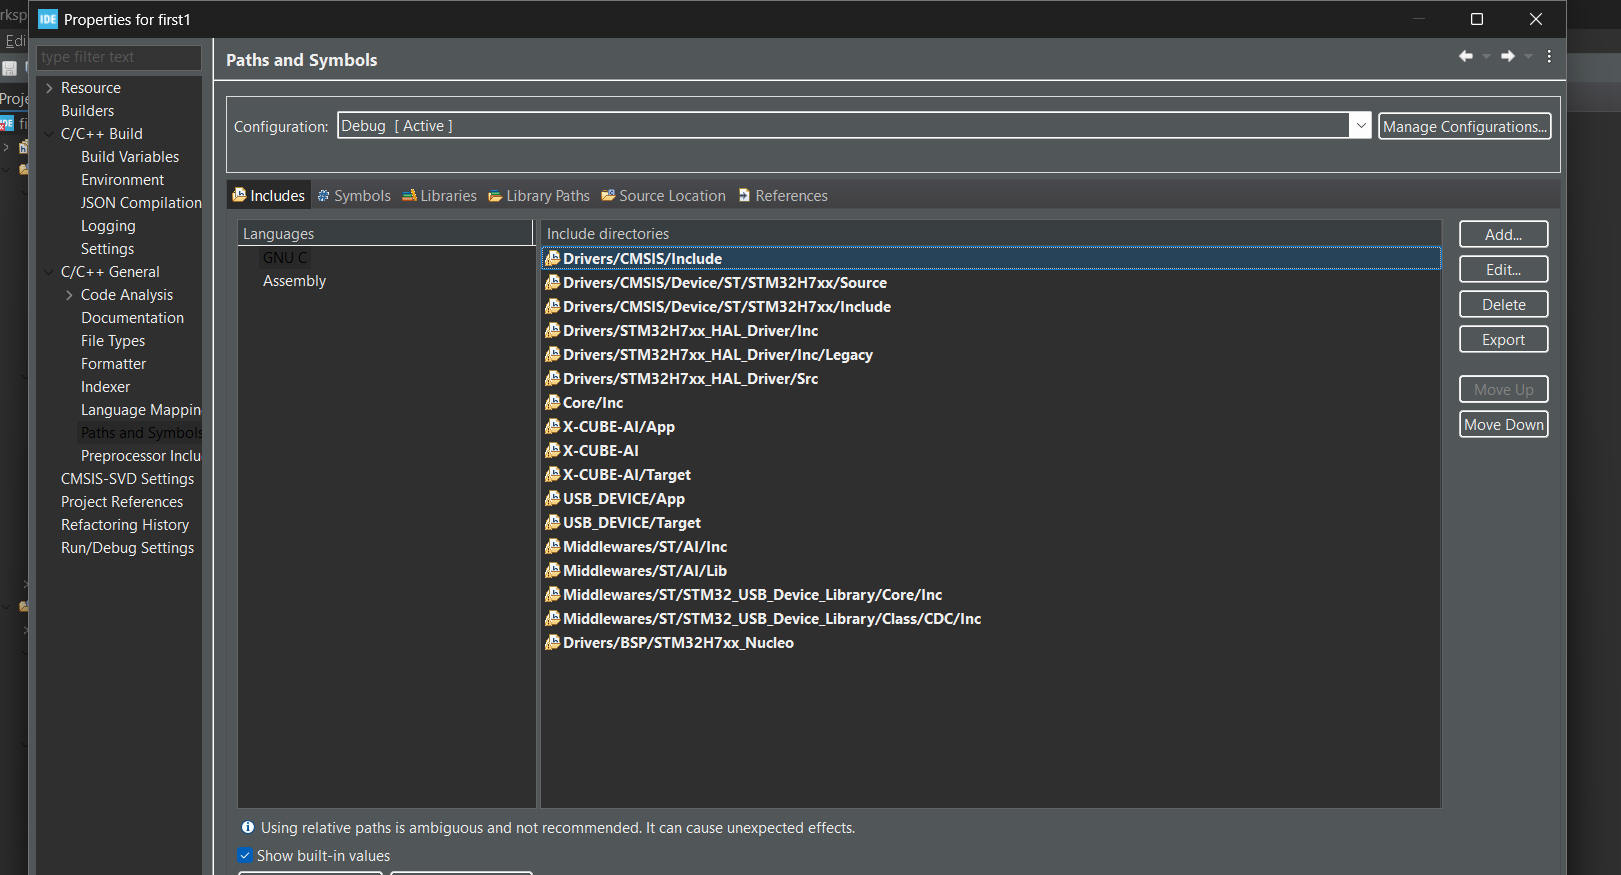The height and width of the screenshot is (875, 1621).
Task: Click the forward navigation arrow icon
Action: 1507,57
